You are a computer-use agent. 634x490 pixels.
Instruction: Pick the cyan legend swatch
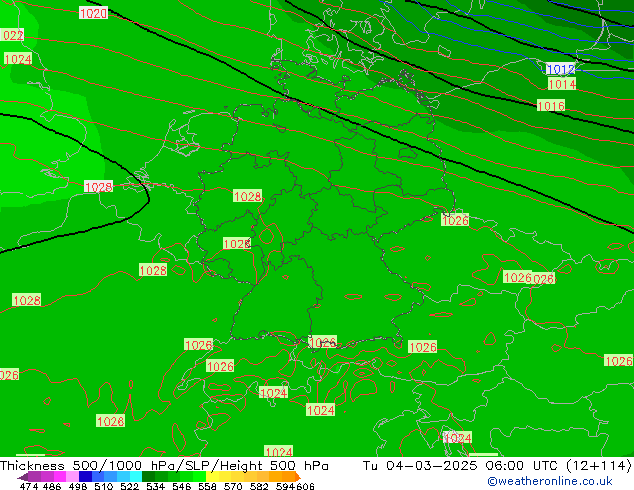[136, 476]
